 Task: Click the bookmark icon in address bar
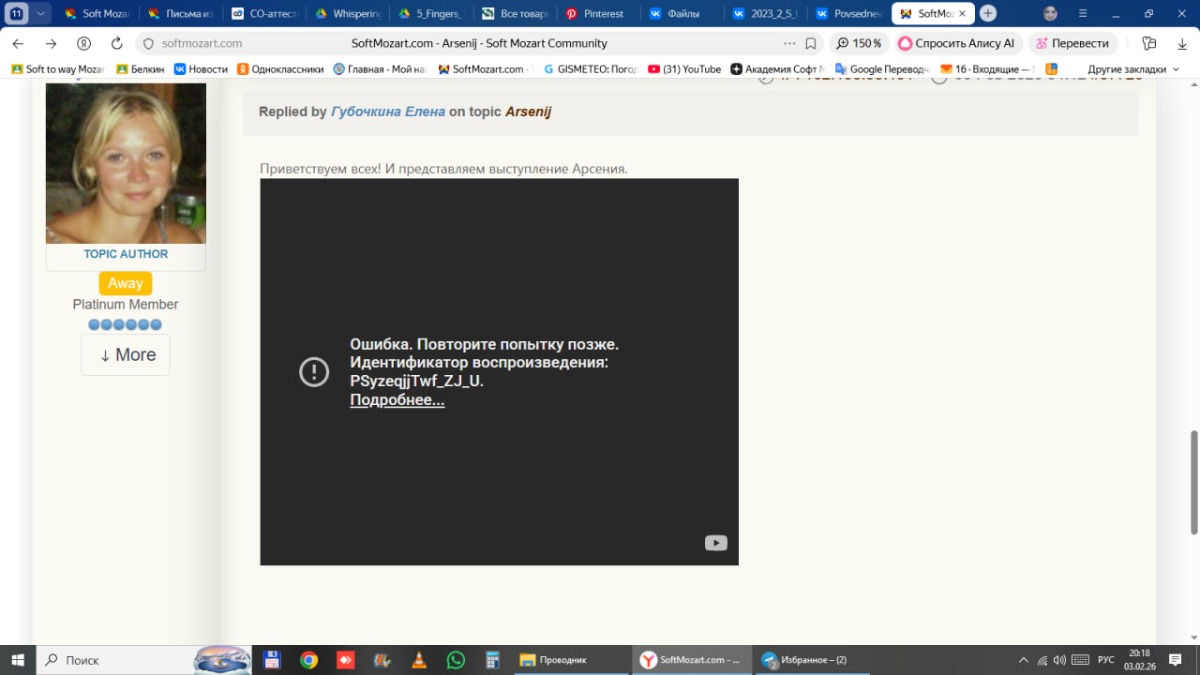coord(811,44)
